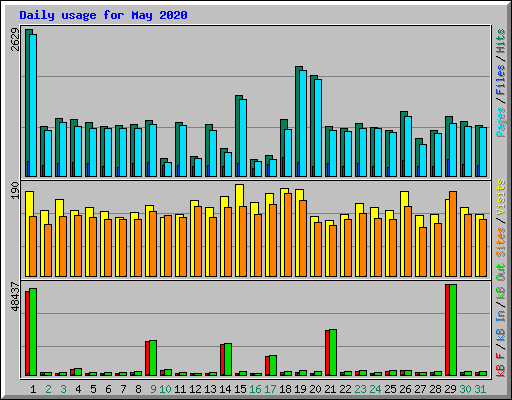
Task: Click green weekend day label 9
Action: coord(153,389)
